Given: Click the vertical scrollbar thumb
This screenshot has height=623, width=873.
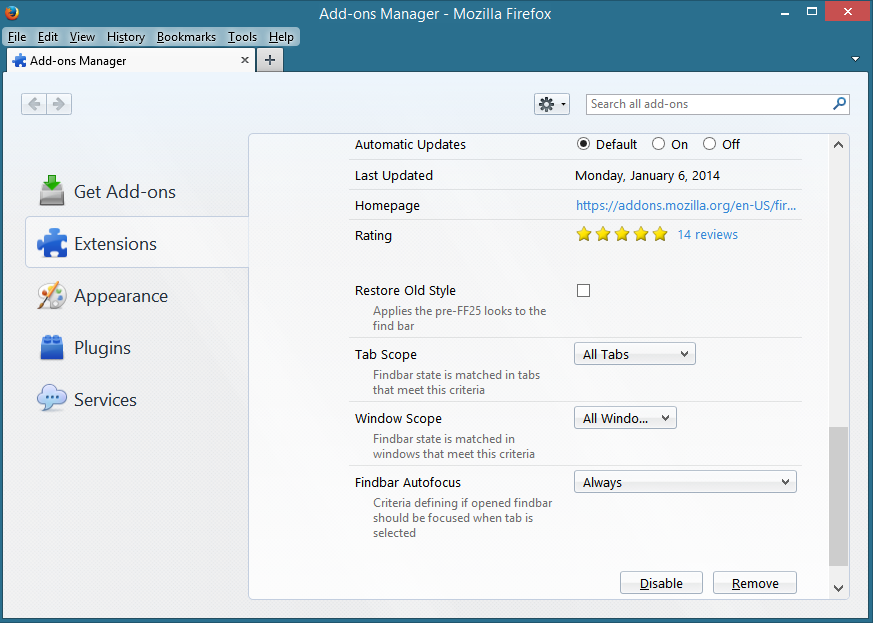Looking at the screenshot, I should click(838, 497).
